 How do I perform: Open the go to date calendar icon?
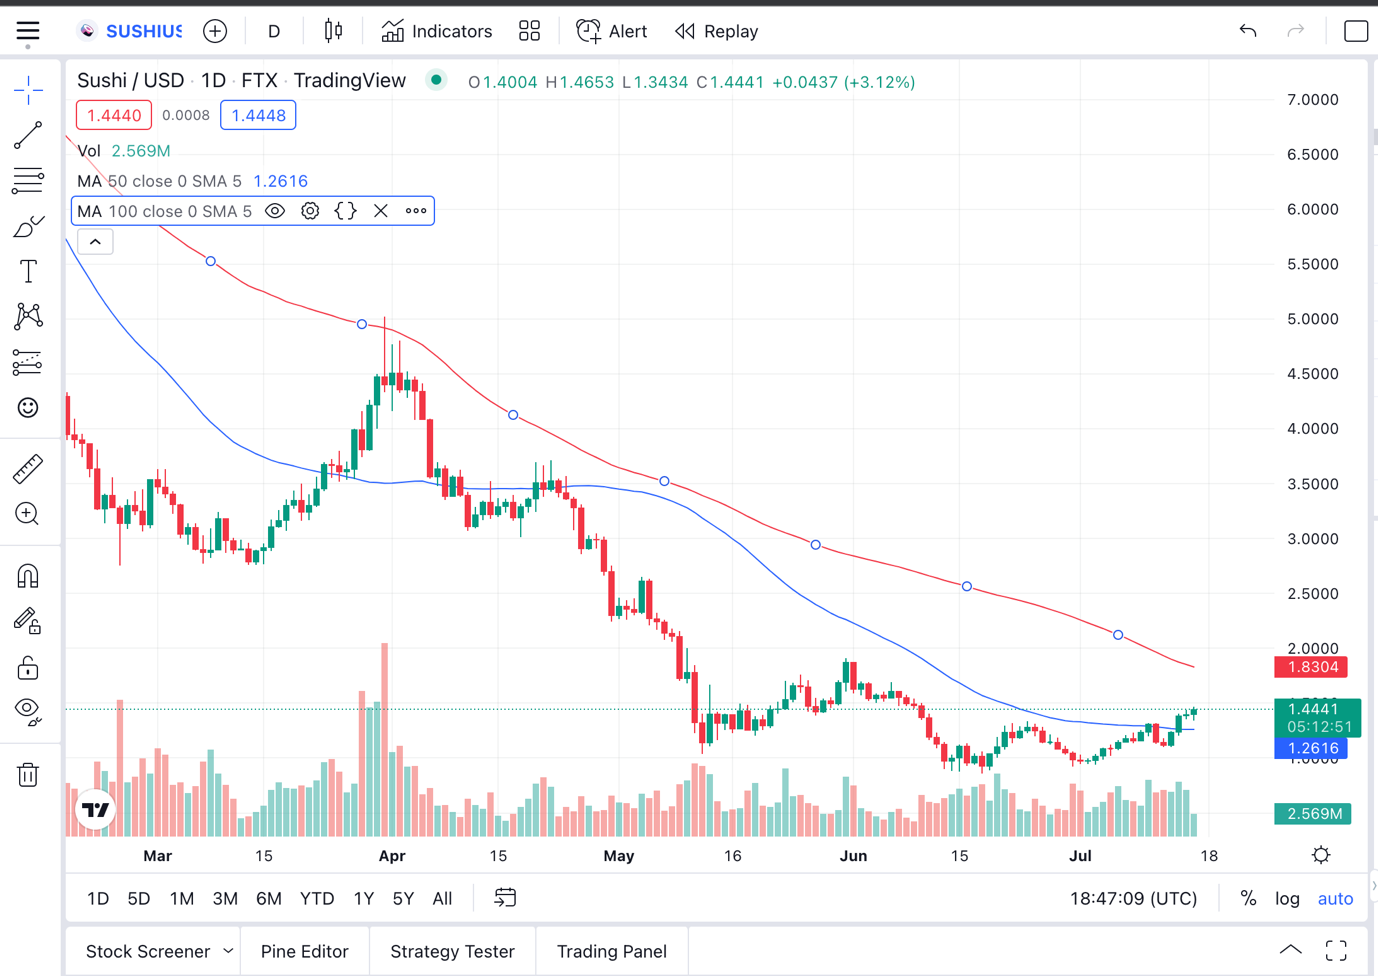505,898
